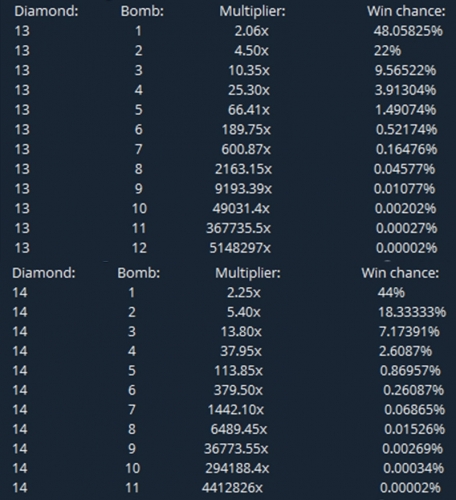
Task: Click the 0.01077% win chance
Action: 404,189
